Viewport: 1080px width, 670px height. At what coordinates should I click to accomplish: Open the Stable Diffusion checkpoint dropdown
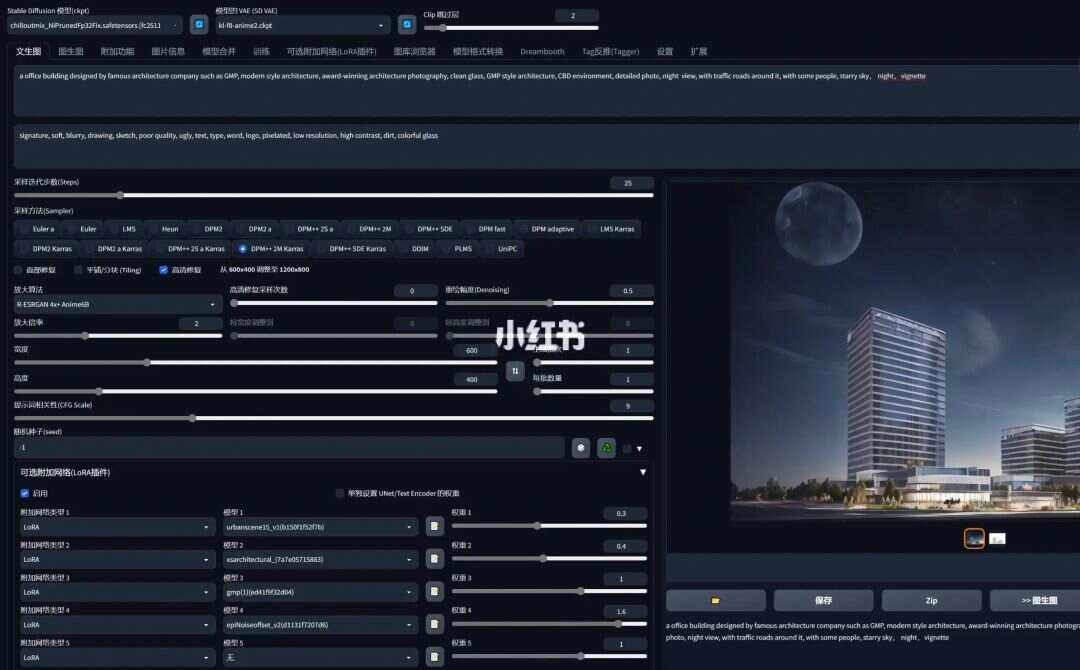coord(95,25)
